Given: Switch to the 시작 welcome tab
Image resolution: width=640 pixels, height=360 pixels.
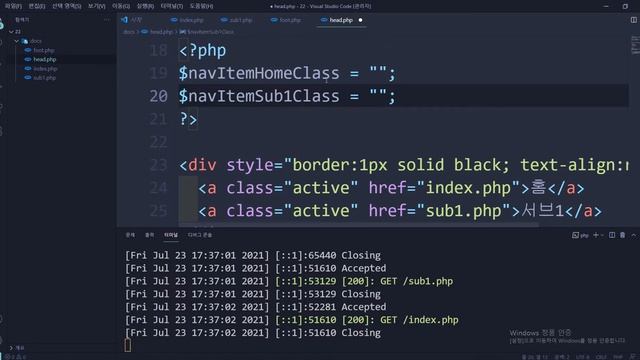Looking at the screenshot, I should pyautogui.click(x=136, y=20).
